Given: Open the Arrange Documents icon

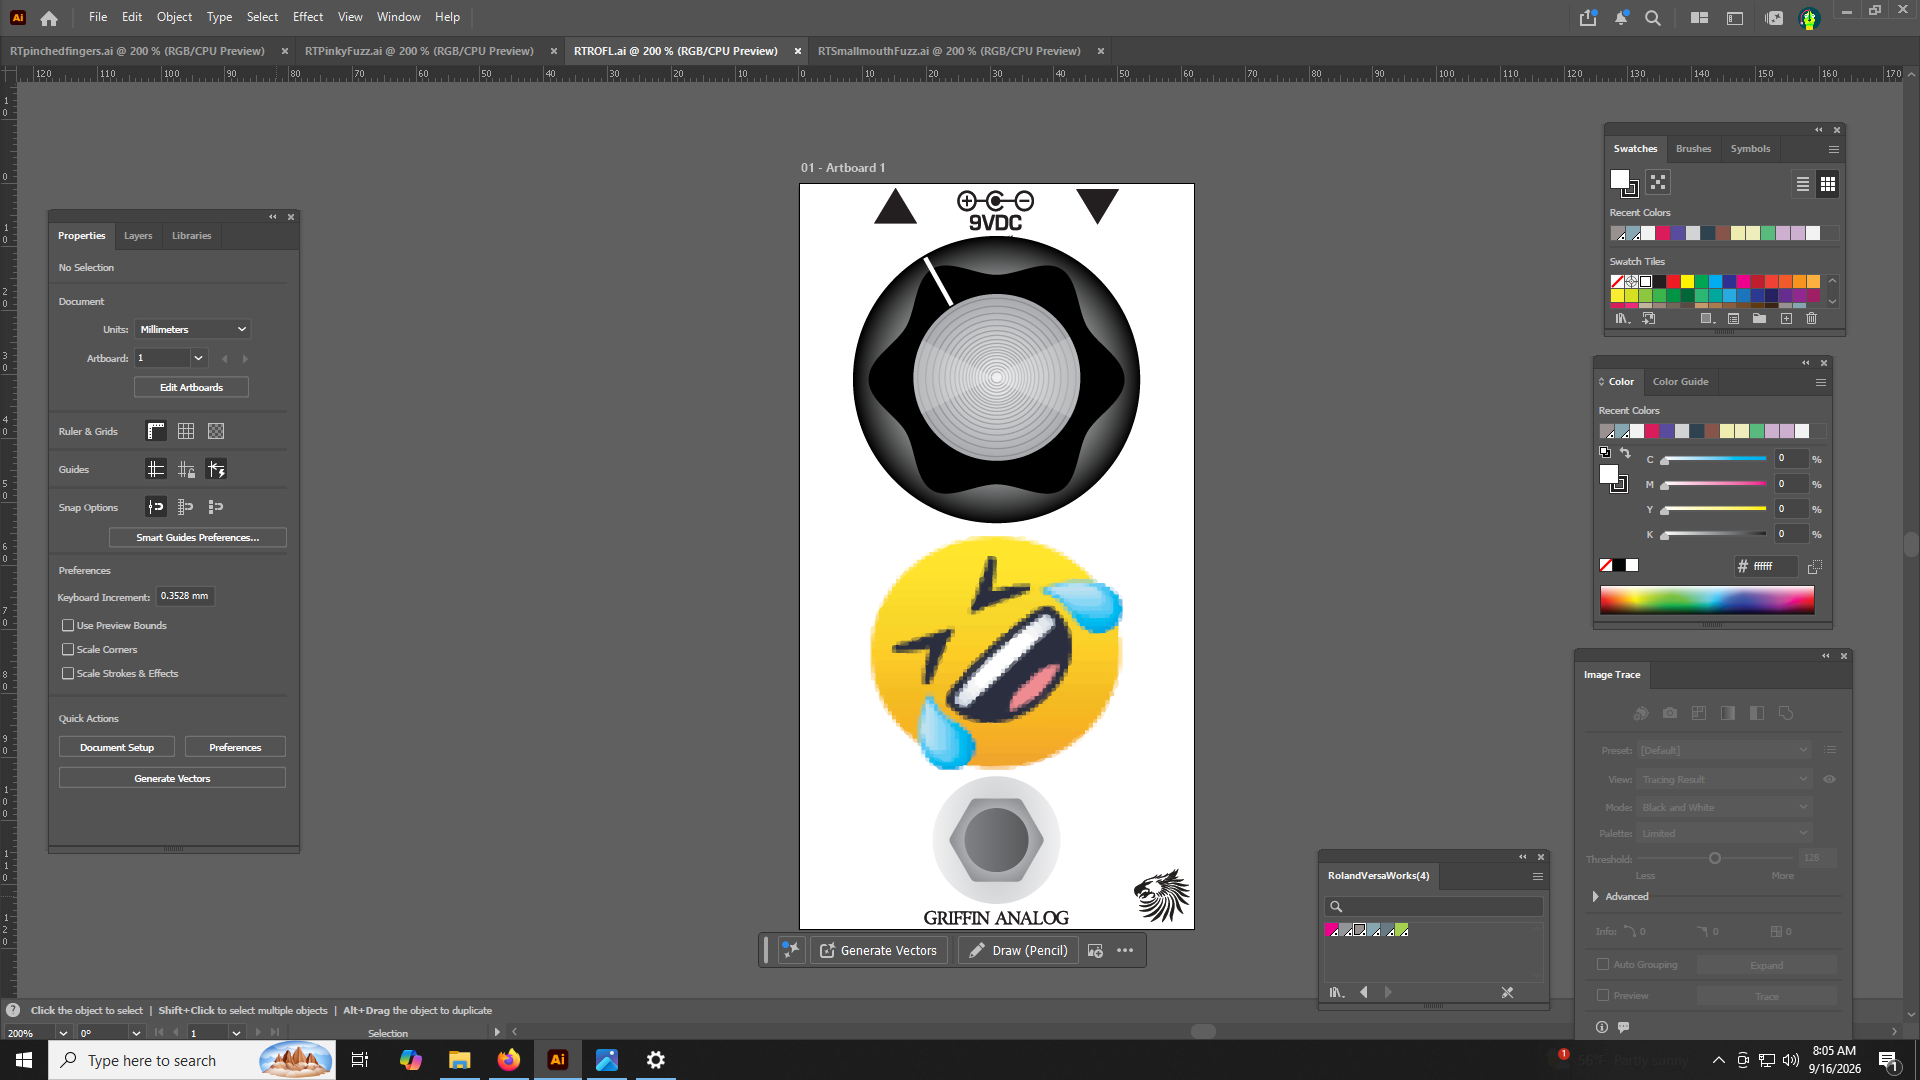Looking at the screenshot, I should click(1699, 18).
